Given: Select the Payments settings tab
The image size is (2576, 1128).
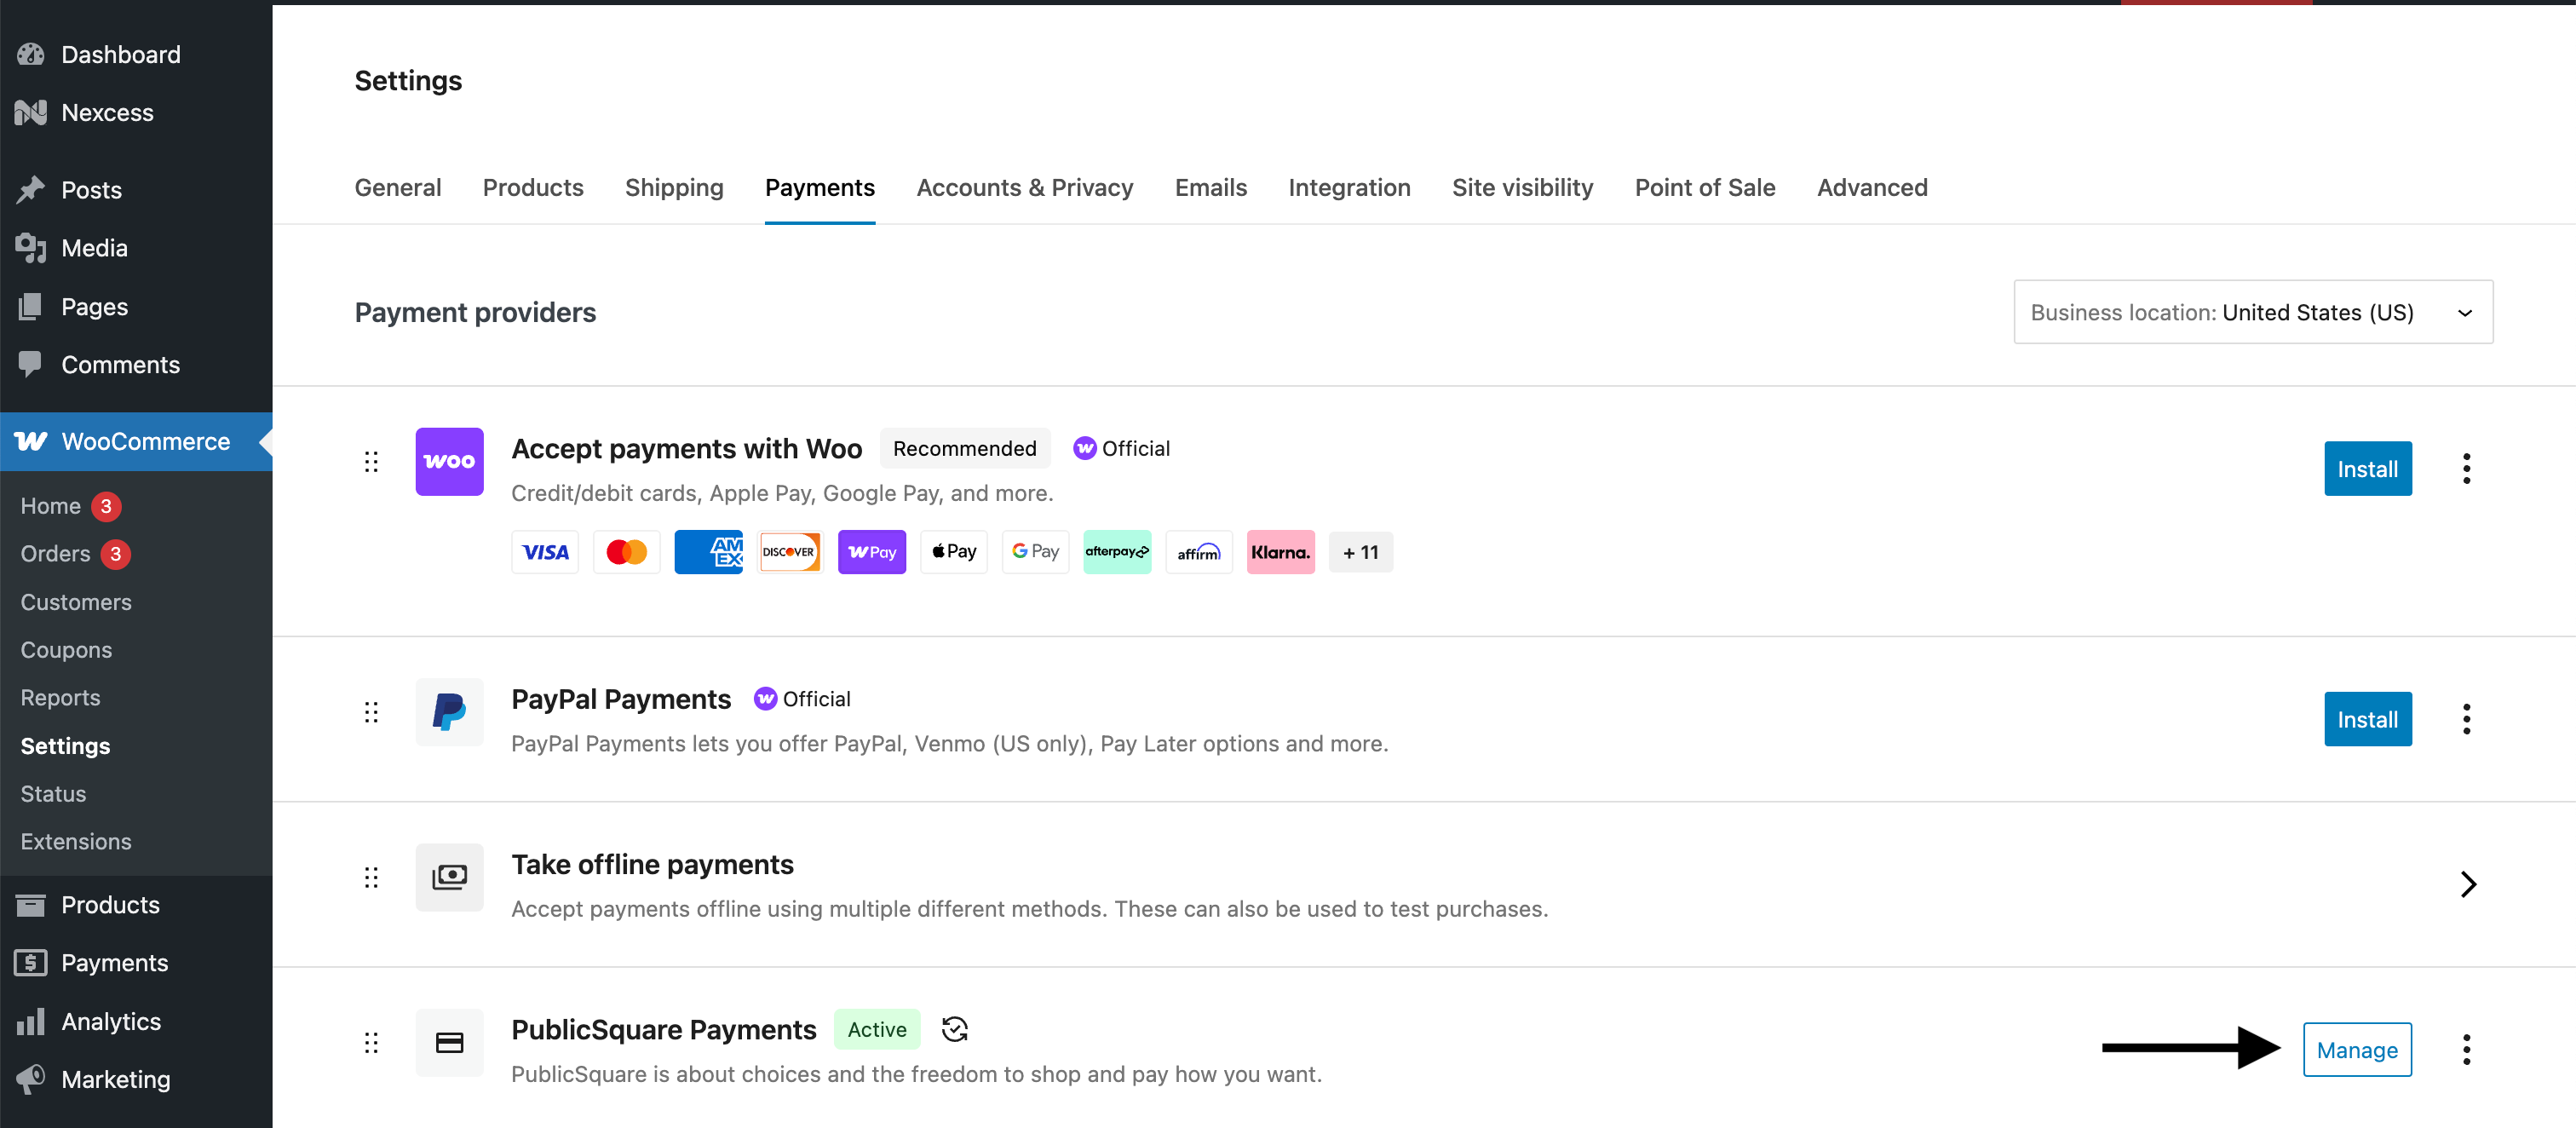Looking at the screenshot, I should point(820,187).
